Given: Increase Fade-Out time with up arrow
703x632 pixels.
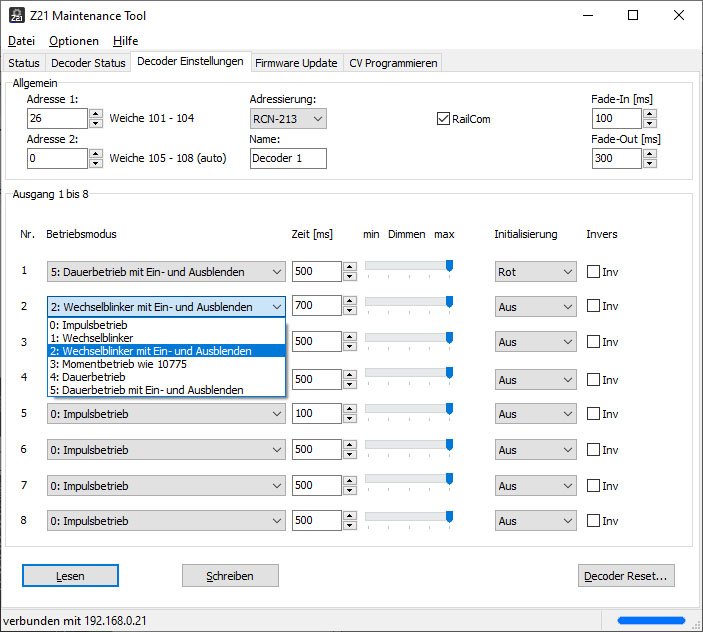Looking at the screenshot, I should pyautogui.click(x=650, y=154).
